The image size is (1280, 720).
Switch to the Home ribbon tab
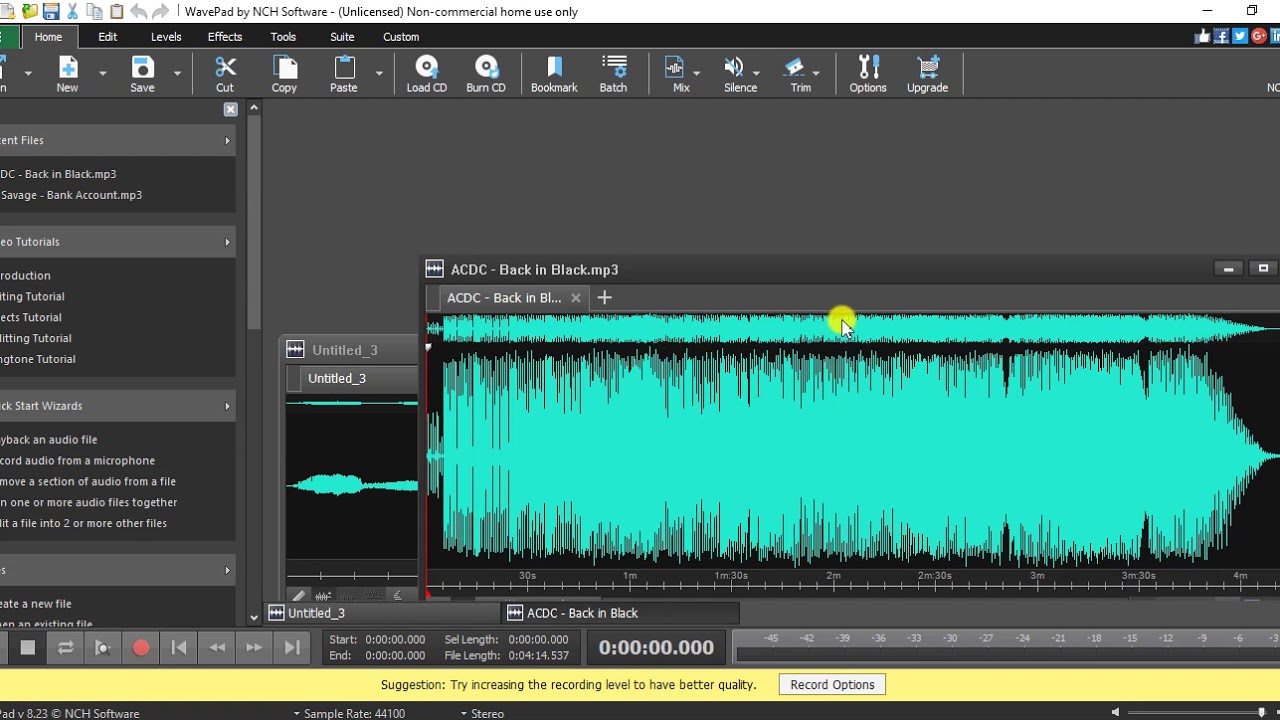48,37
